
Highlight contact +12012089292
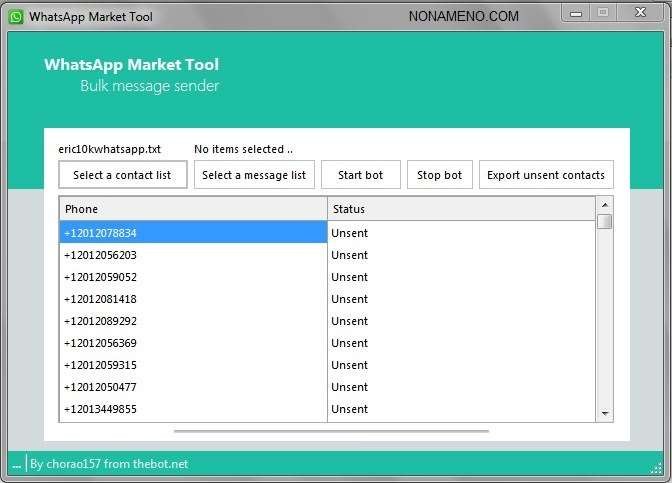193,321
